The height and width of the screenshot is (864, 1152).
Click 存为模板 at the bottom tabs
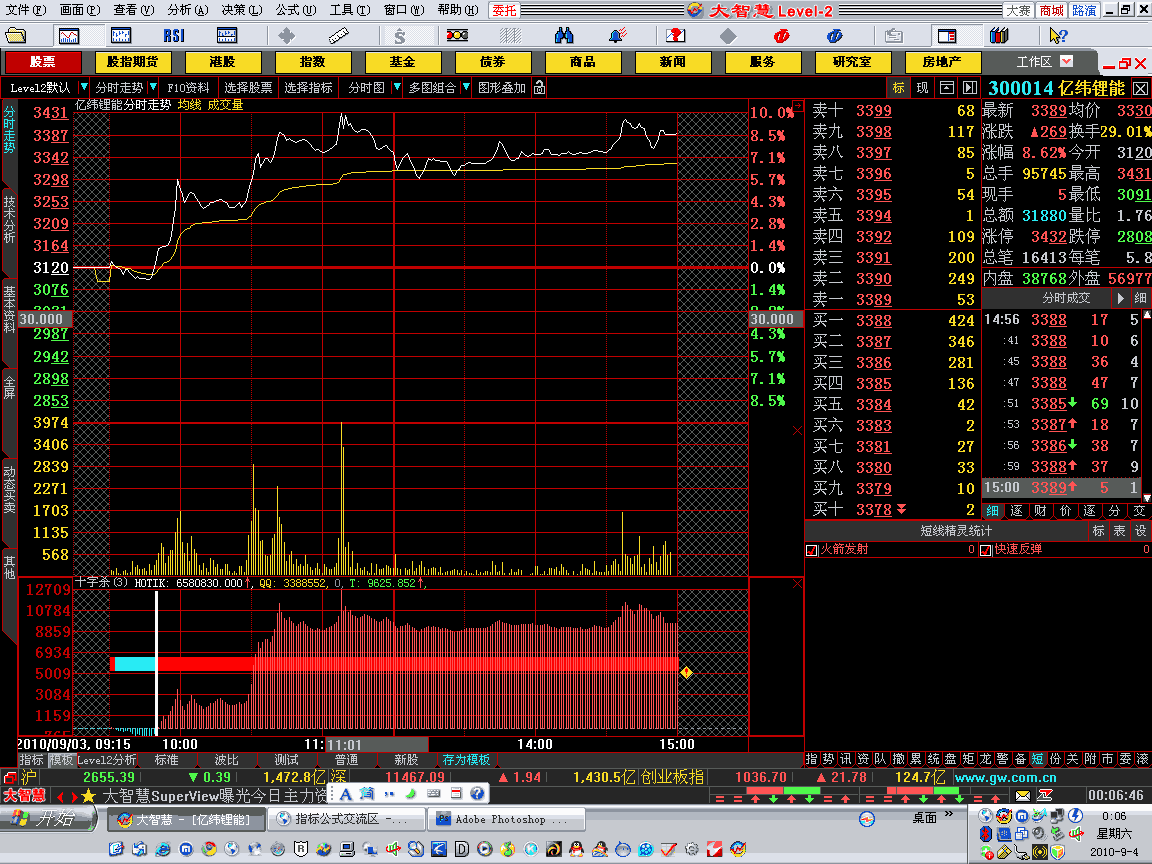(466, 760)
